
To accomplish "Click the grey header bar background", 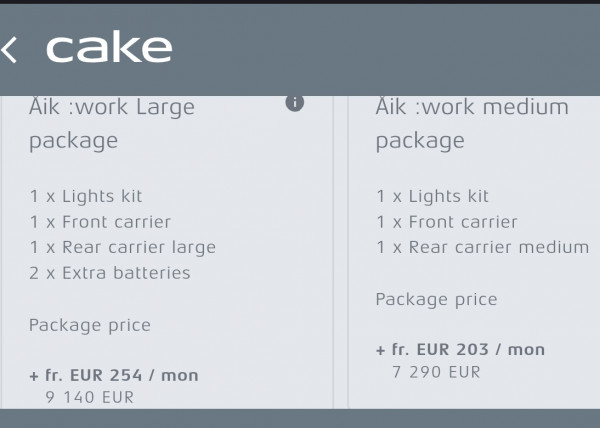I will coord(400,48).
